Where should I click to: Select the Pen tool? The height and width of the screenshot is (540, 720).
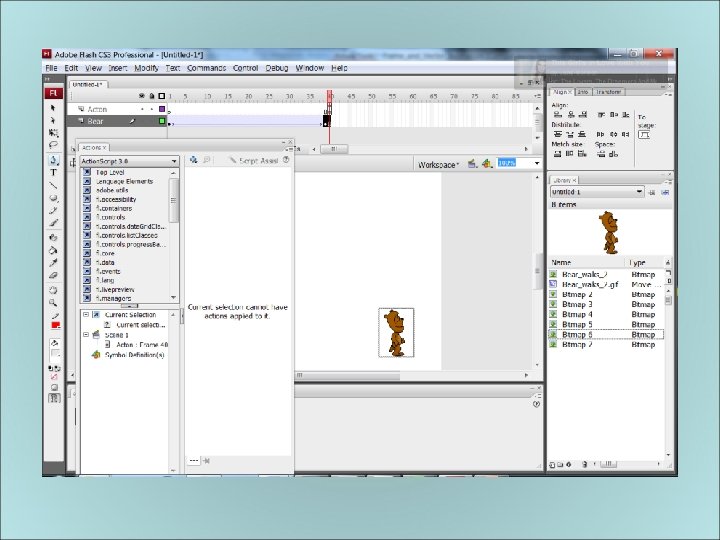[x=53, y=160]
